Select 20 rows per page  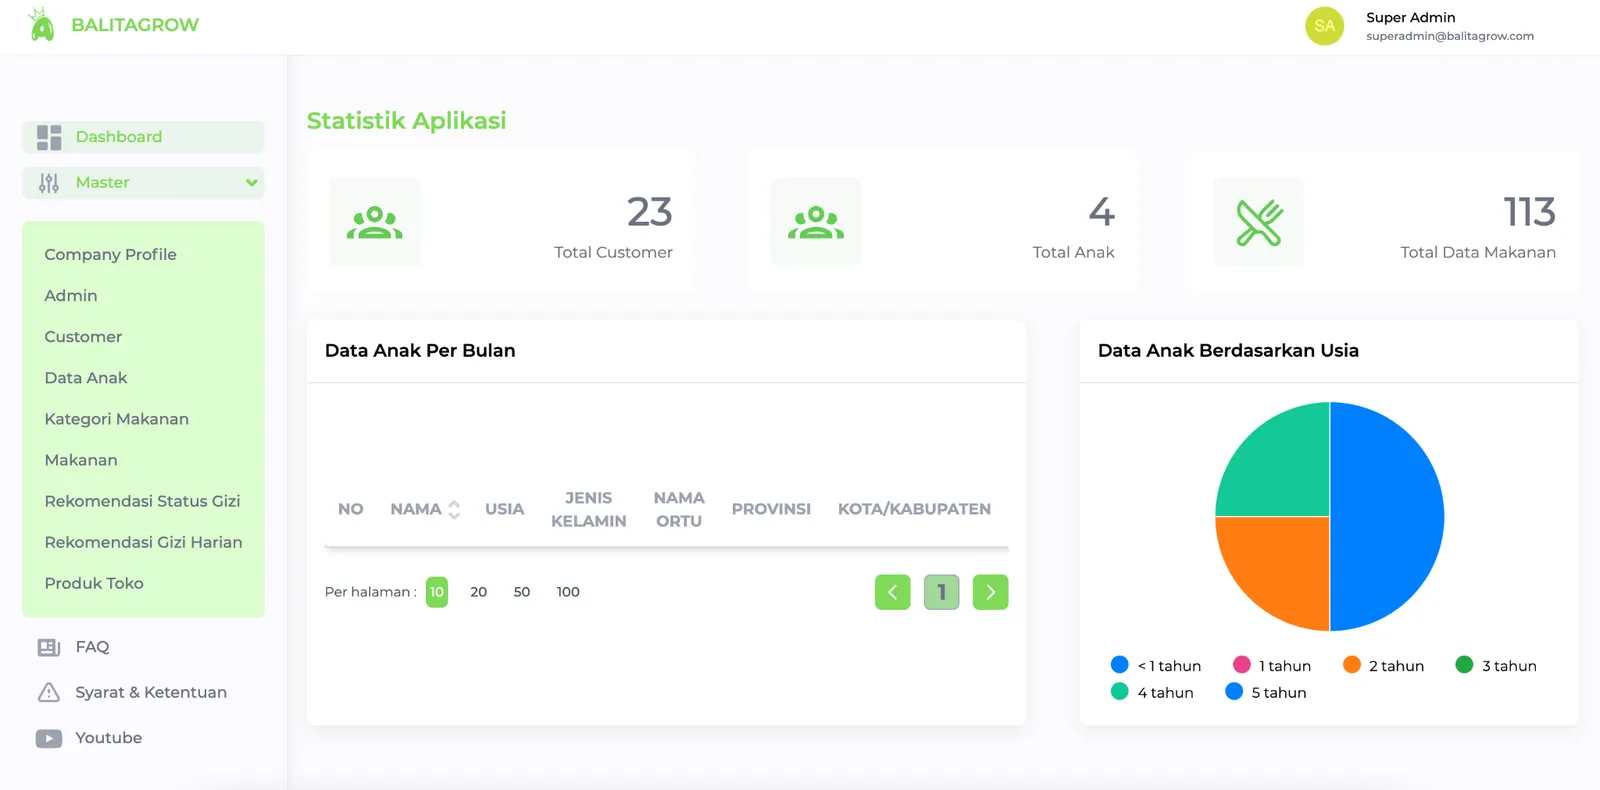[479, 592]
